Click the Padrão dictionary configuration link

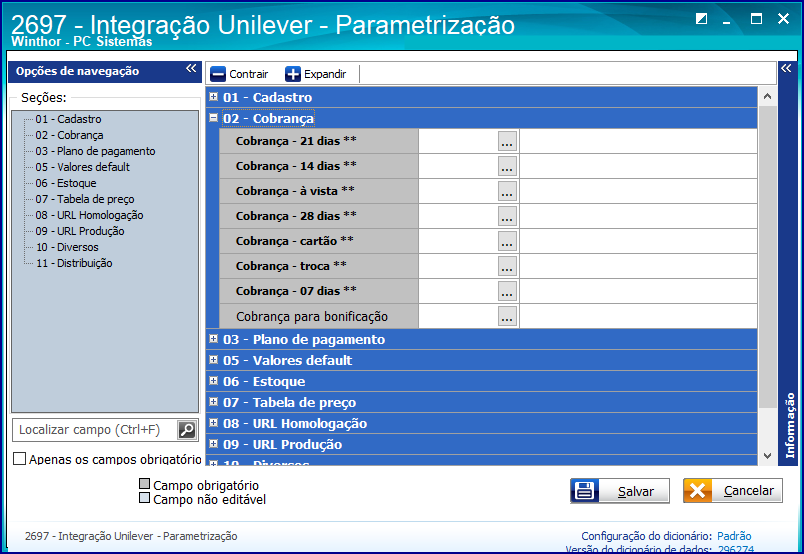[734, 536]
